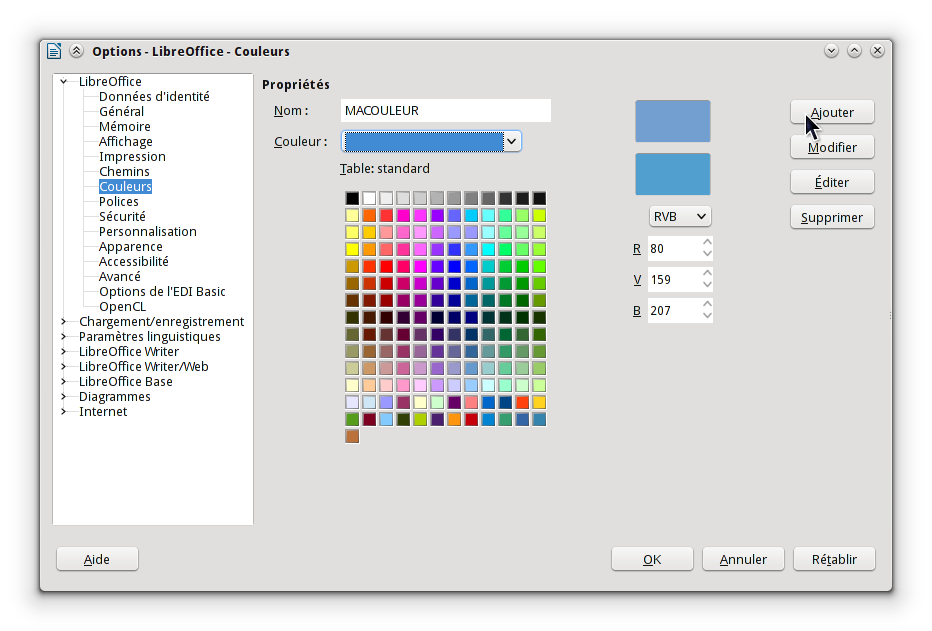Image resolution: width=932 pixels, height=631 pixels.
Task: Confirm the dialog with OK
Action: 652,559
